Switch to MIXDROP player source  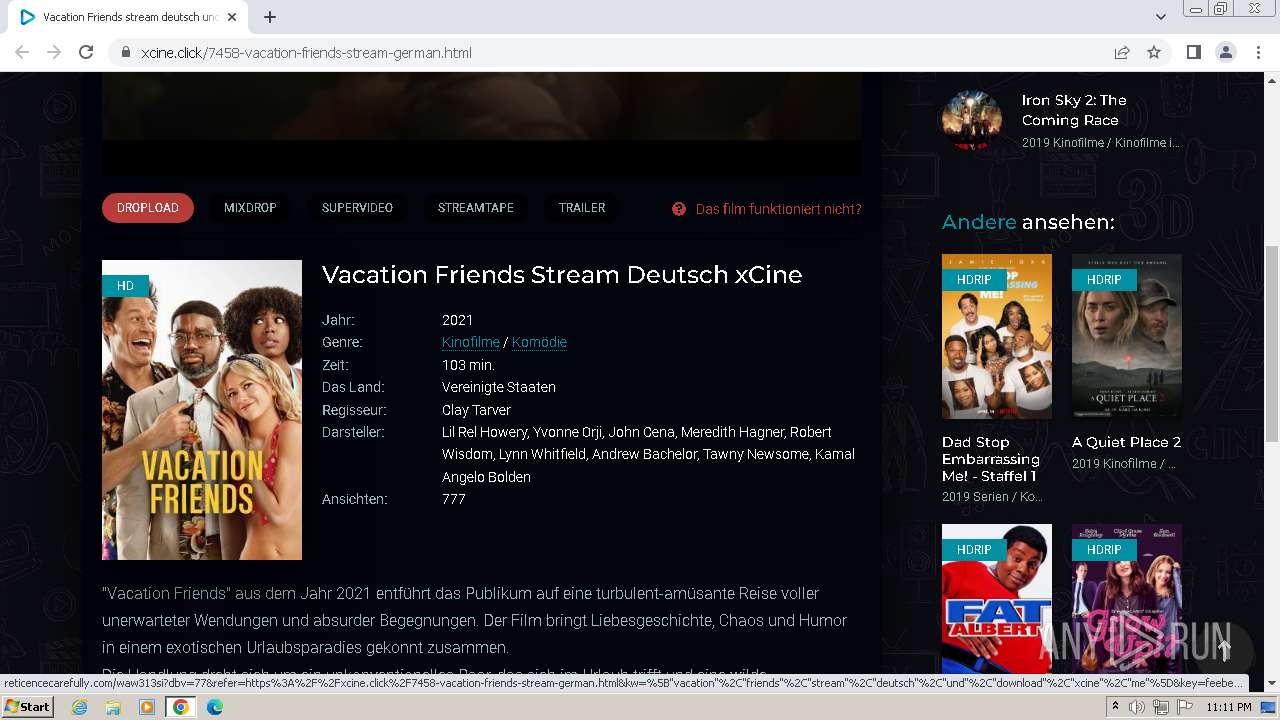(250, 208)
